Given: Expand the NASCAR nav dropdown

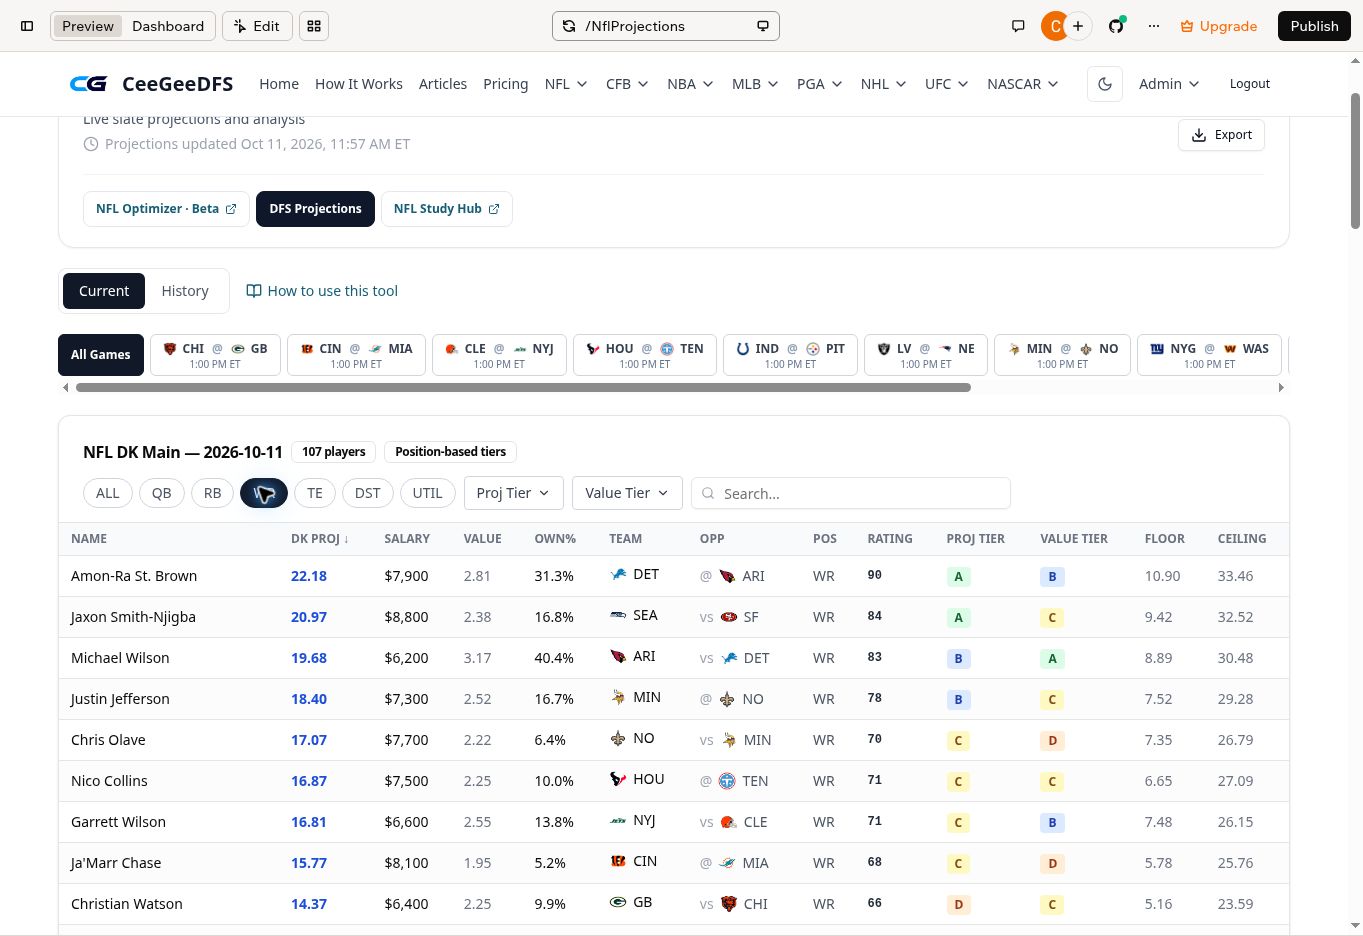Looking at the screenshot, I should click(1022, 84).
